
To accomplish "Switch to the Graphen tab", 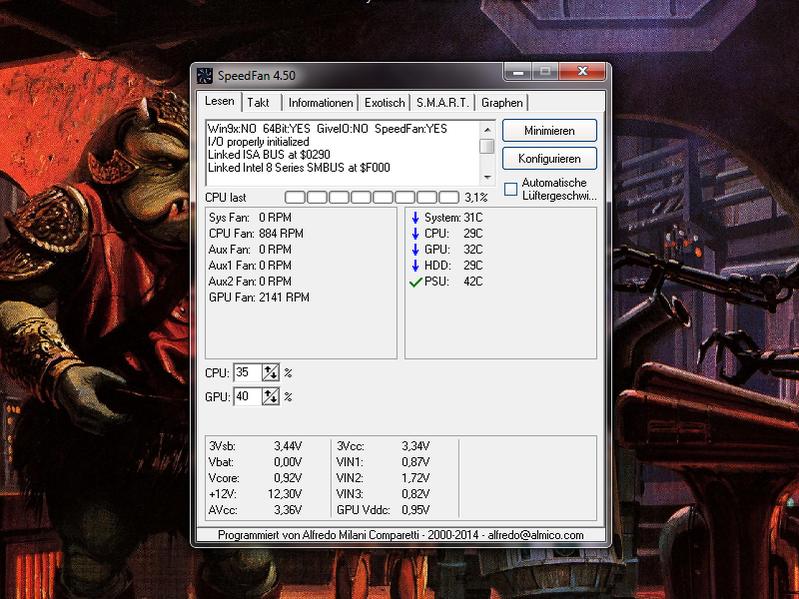I will 502,102.
